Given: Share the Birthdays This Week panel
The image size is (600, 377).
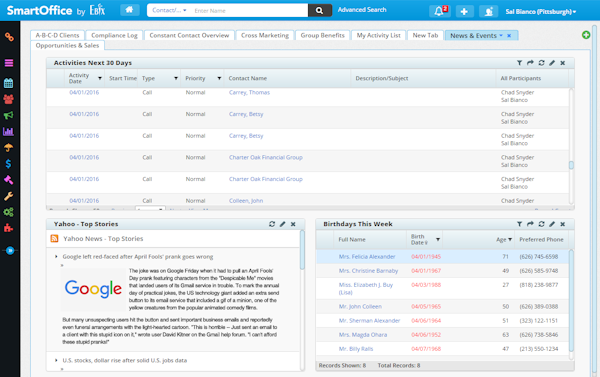Looking at the screenshot, I should [530, 224].
